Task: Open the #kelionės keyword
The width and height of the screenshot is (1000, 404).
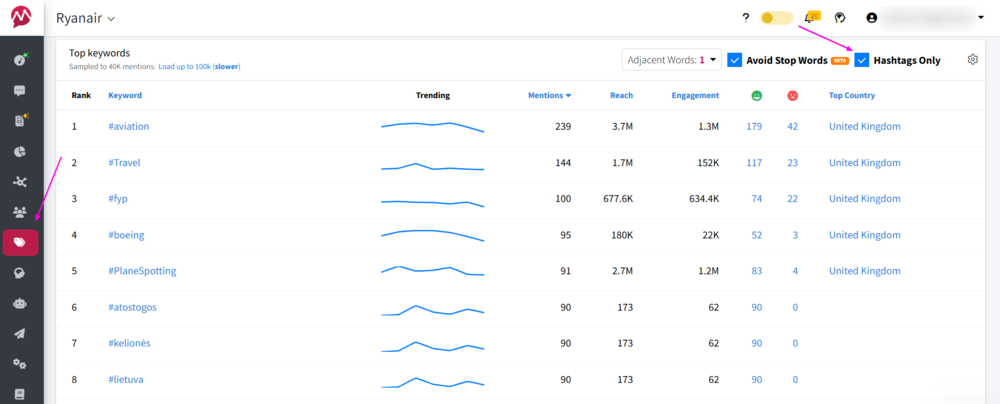Action: [x=129, y=343]
